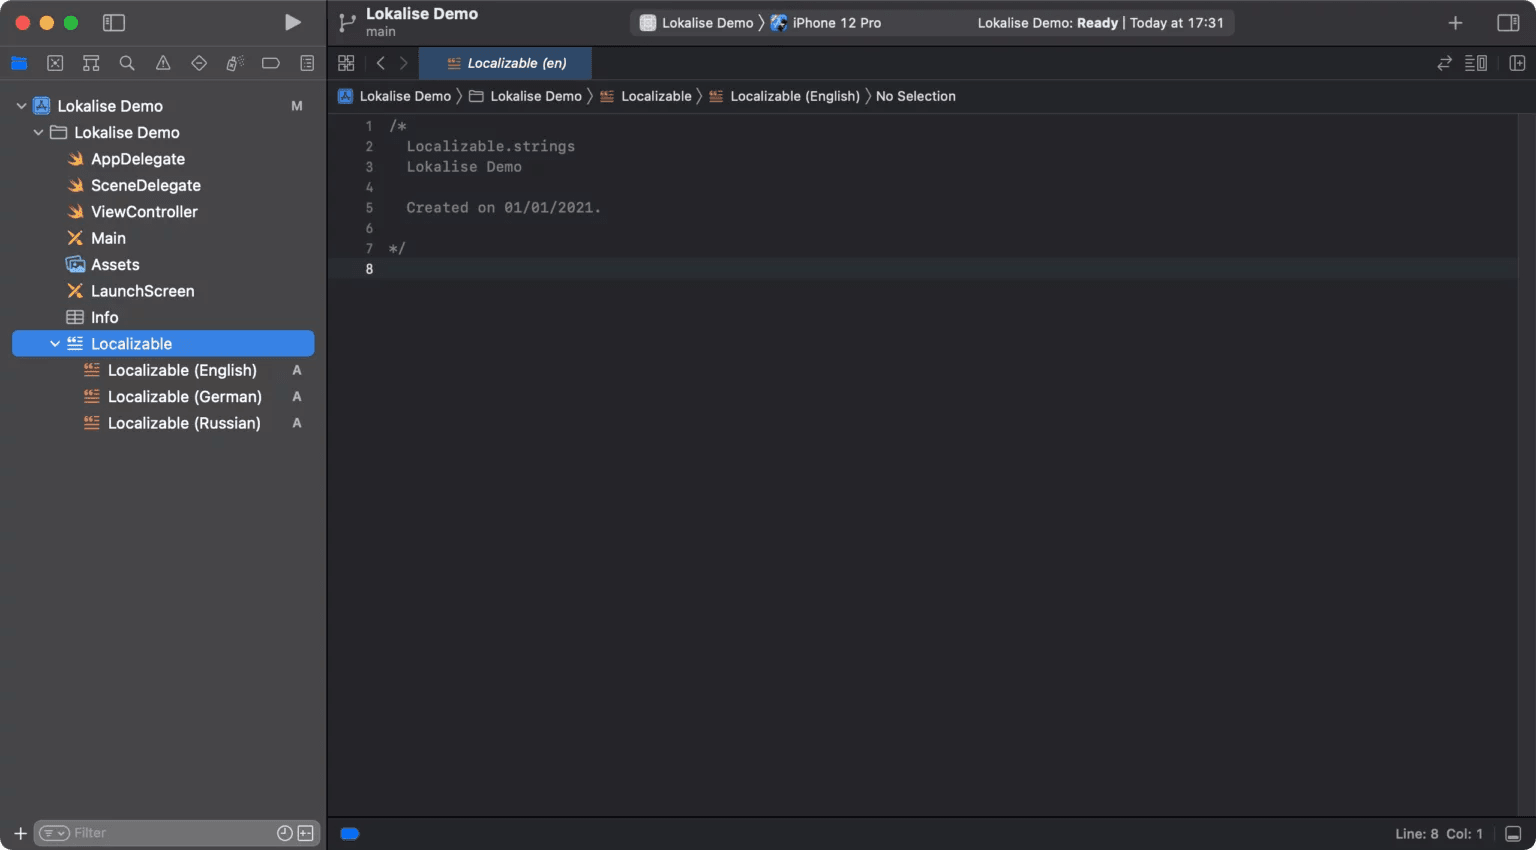Go back in editor history
The width and height of the screenshot is (1536, 850).
381,63
